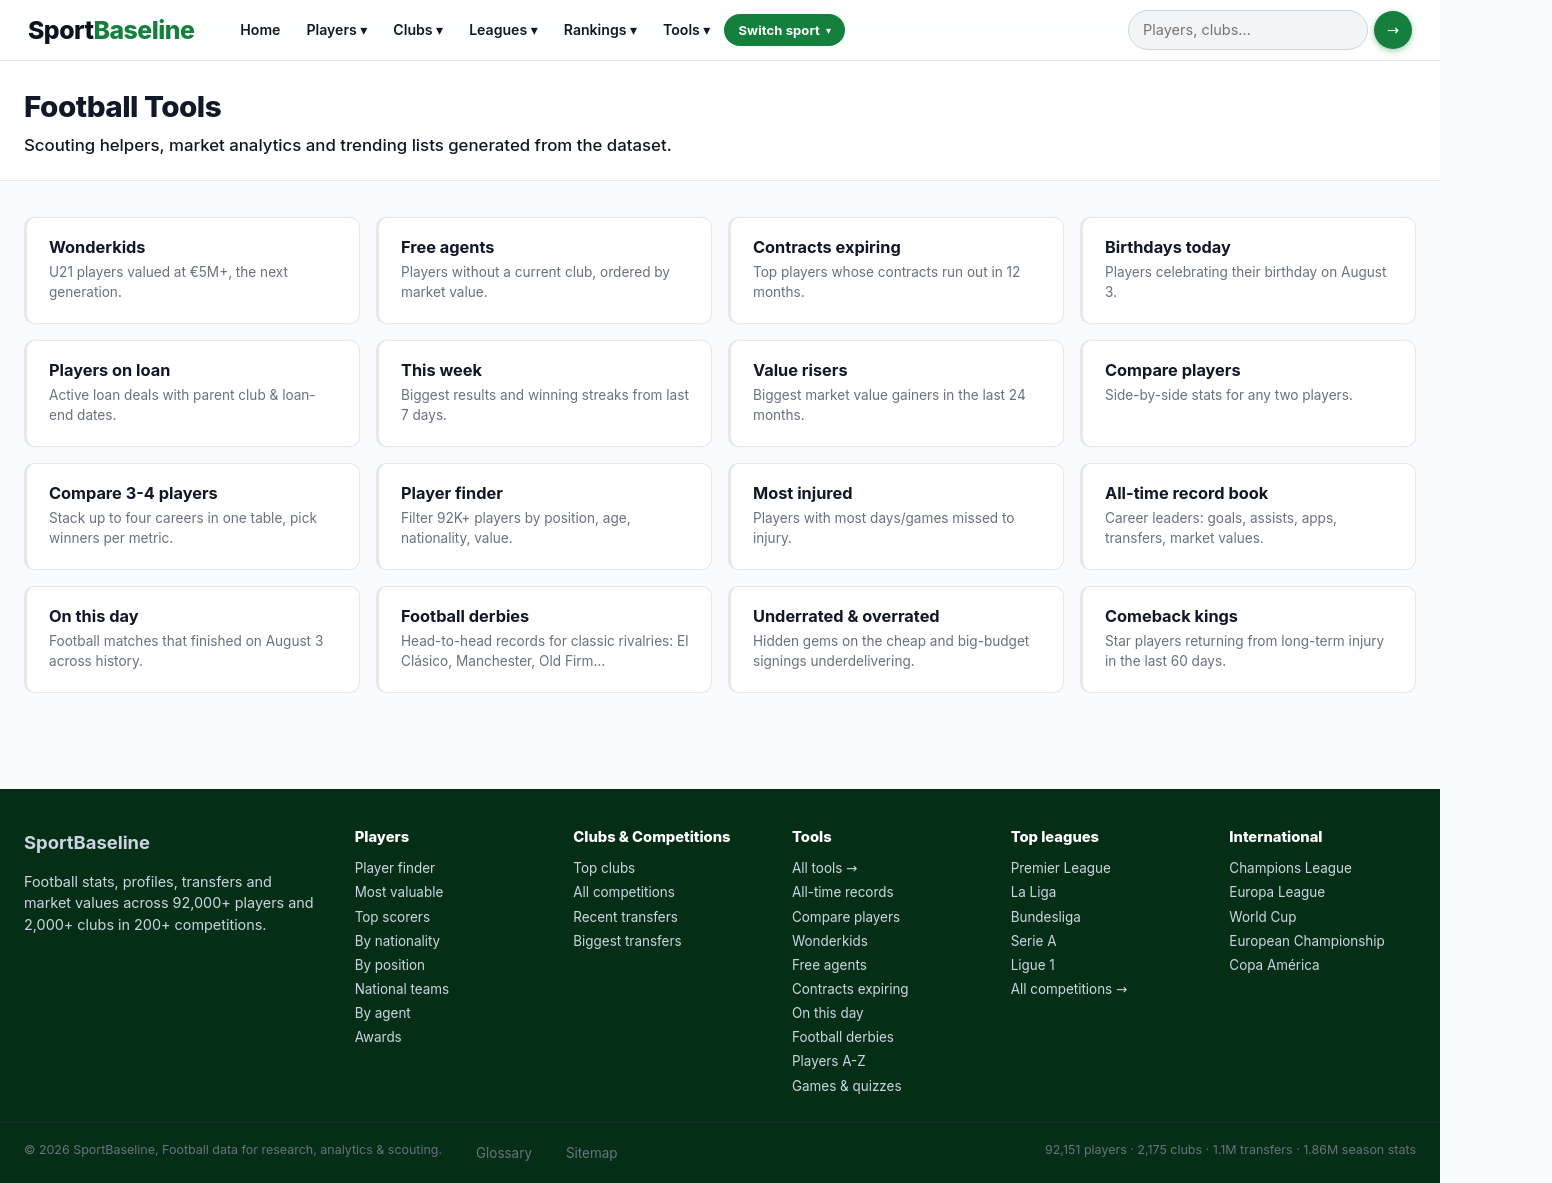1552x1183 pixels.
Task: Click the footer Serie A link
Action: click(x=1033, y=941)
